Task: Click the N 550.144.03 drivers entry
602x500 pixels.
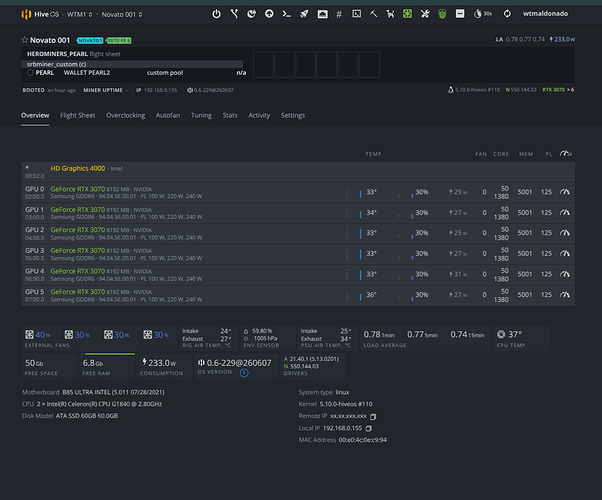Action: [303, 366]
